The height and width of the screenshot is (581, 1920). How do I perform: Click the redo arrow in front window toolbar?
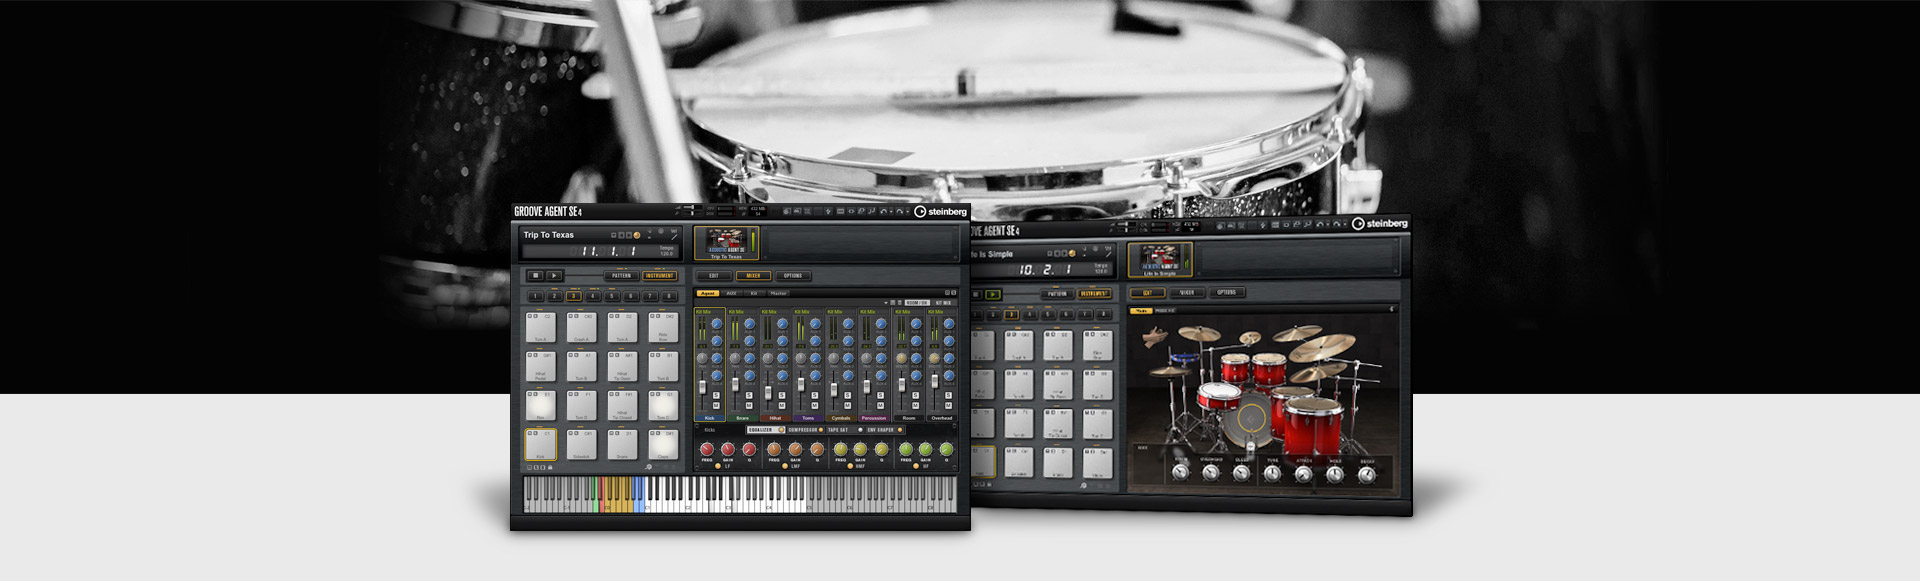pyautogui.click(x=900, y=211)
